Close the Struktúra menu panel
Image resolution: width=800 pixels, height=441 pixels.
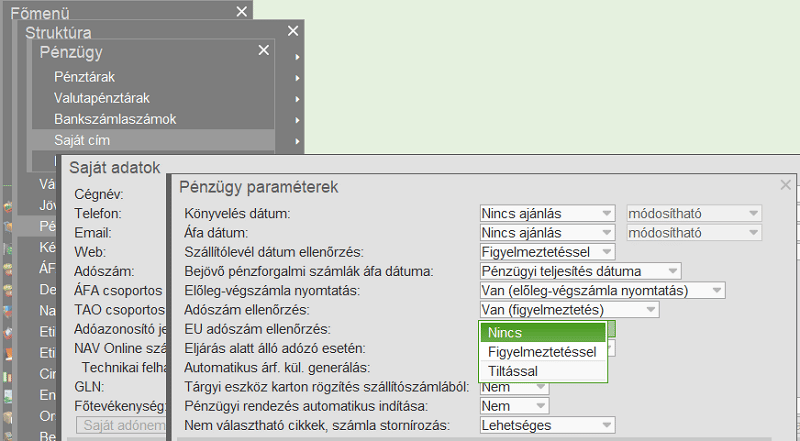292,31
